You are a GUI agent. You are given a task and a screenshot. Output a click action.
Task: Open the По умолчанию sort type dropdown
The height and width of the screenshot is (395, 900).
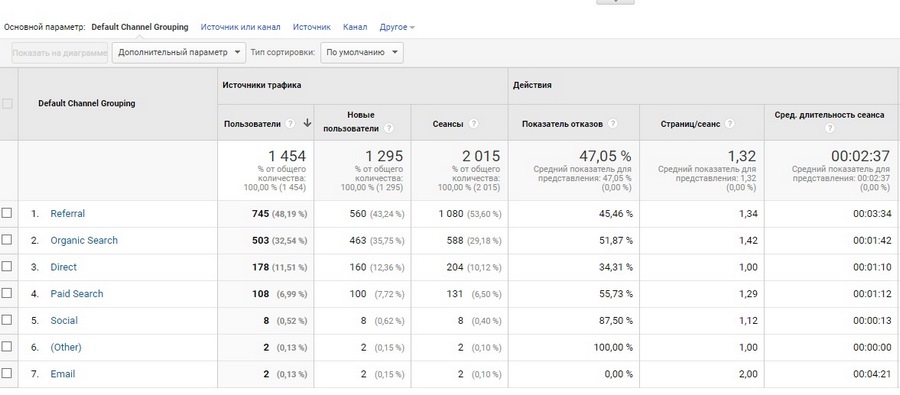[362, 52]
